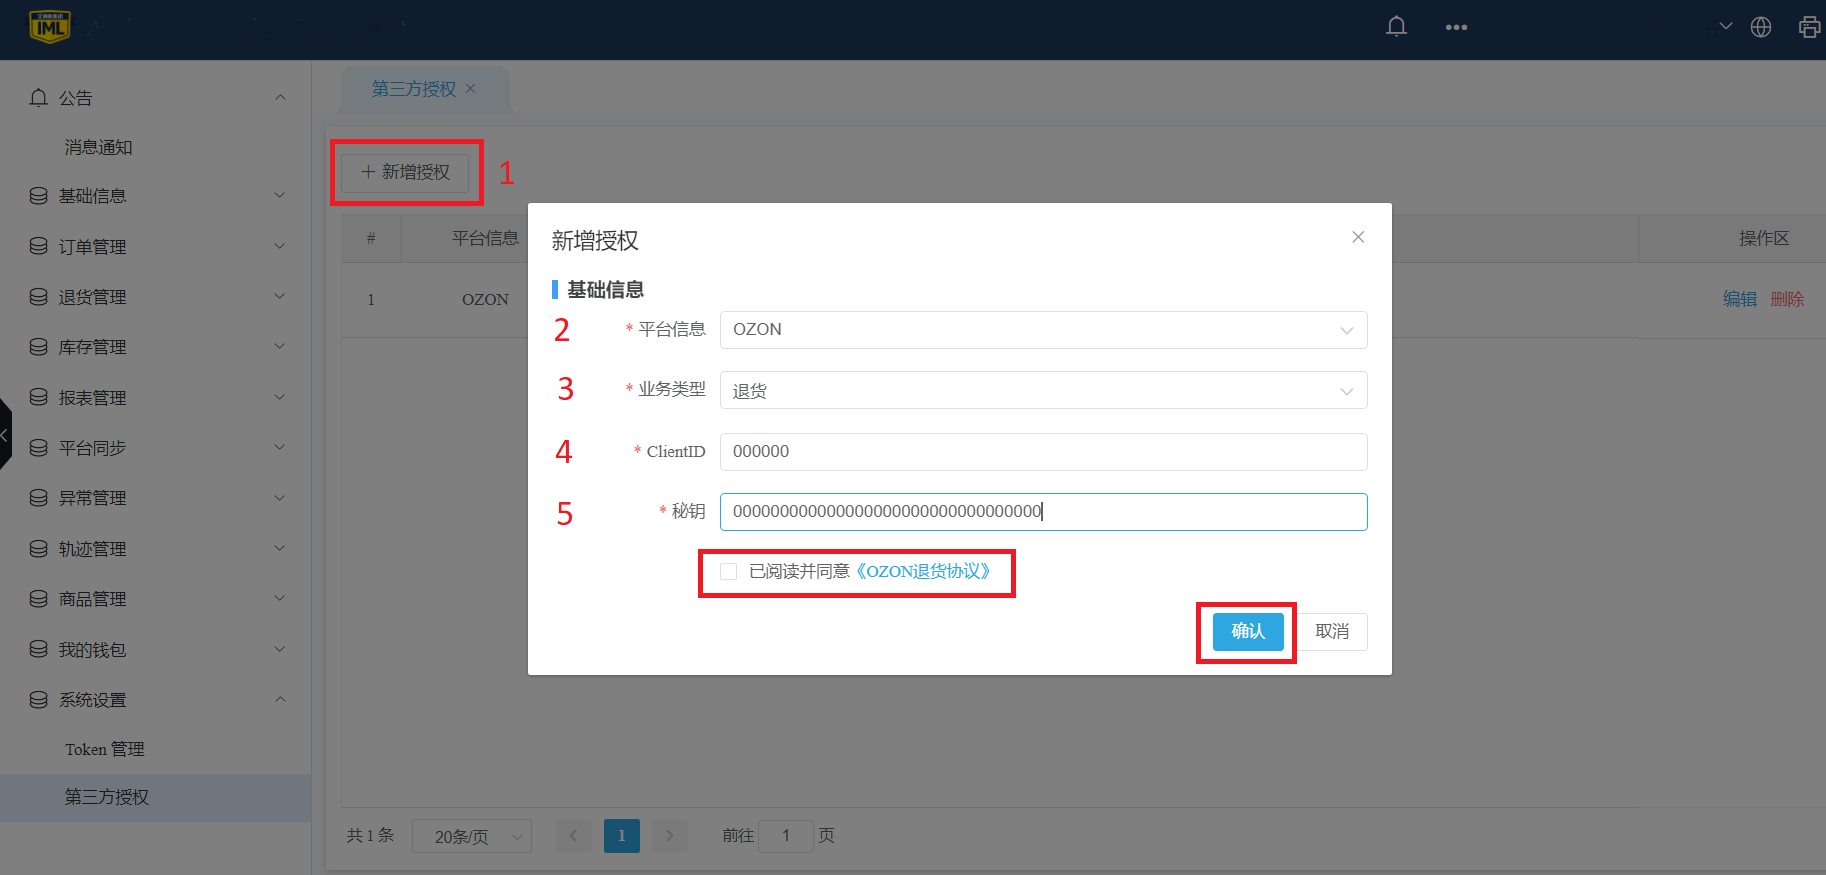Screen dimensions: 1826x875
Task: Open the three-dot more menu in header
Action: (1456, 27)
